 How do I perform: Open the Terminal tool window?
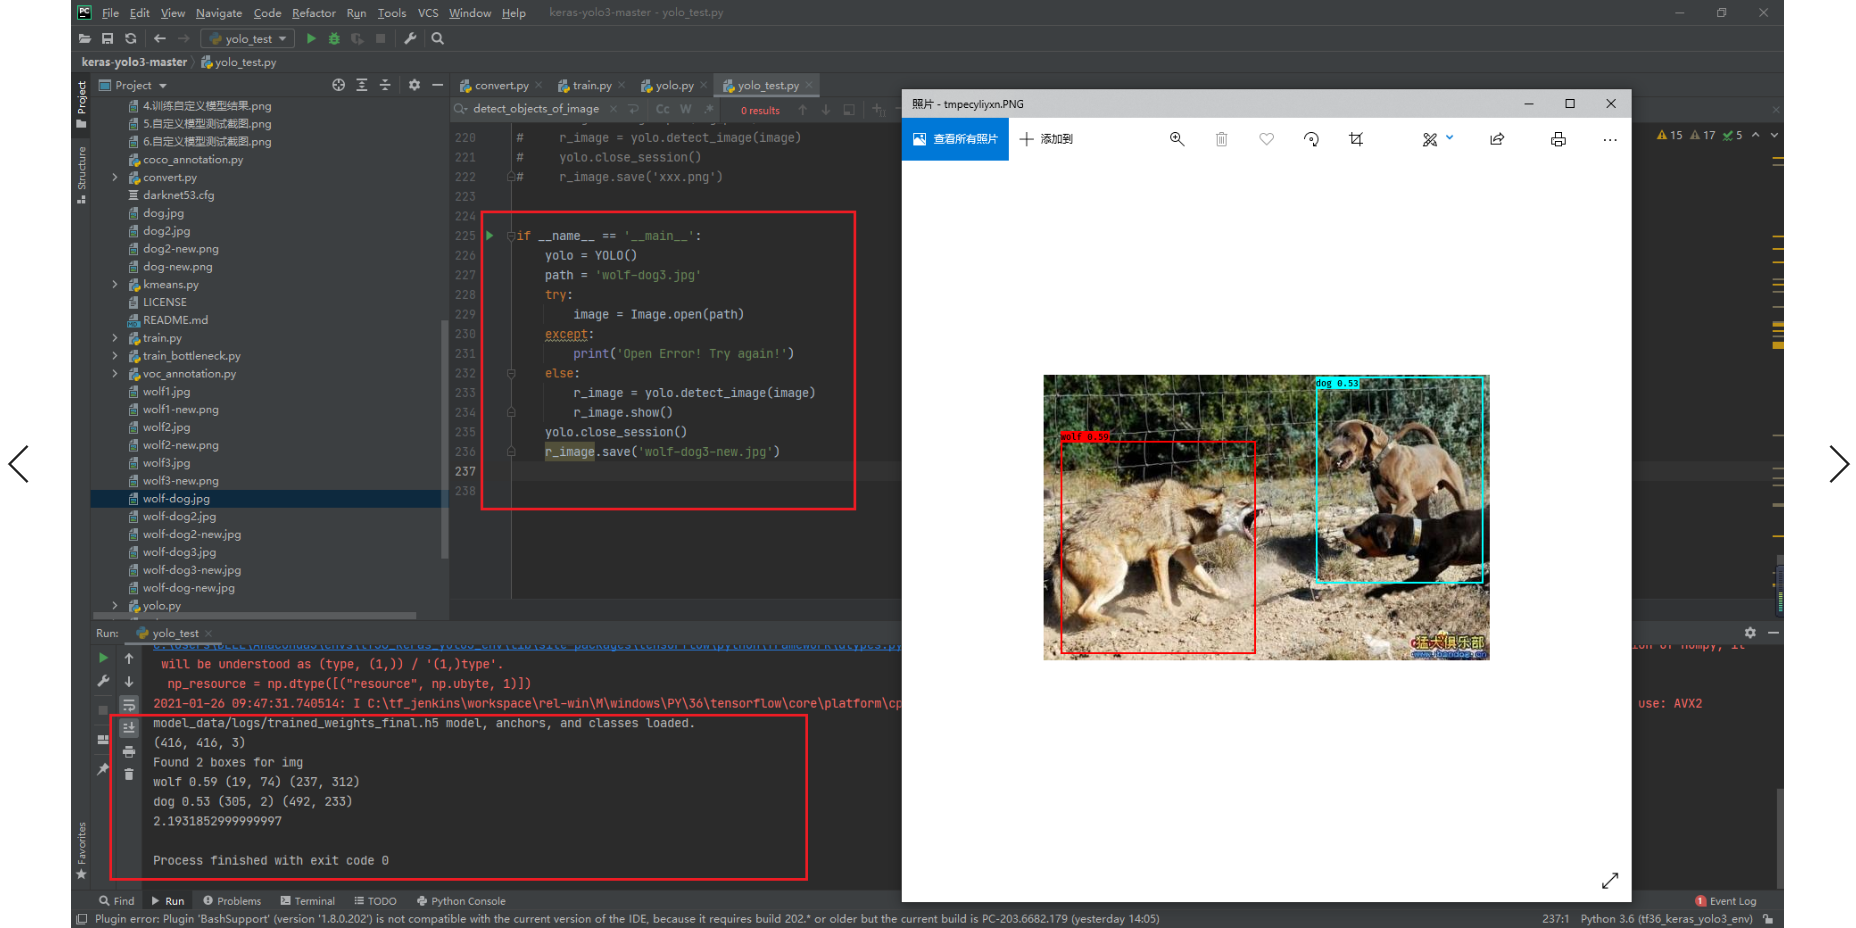(308, 901)
